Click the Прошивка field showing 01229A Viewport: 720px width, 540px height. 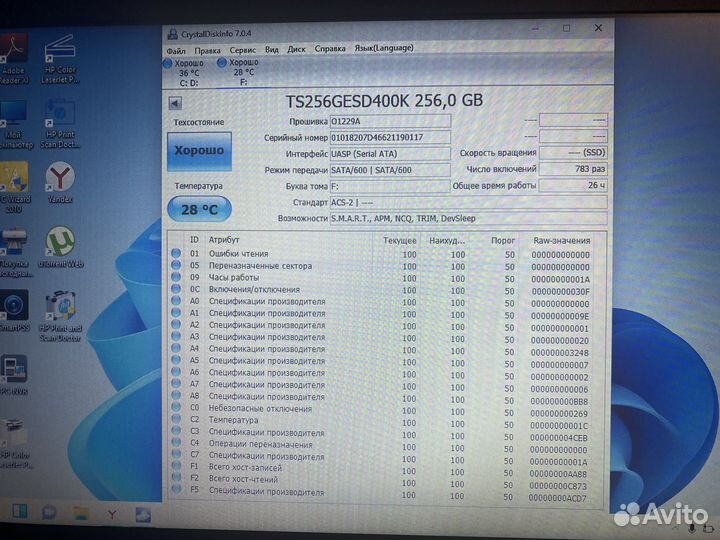click(x=390, y=121)
